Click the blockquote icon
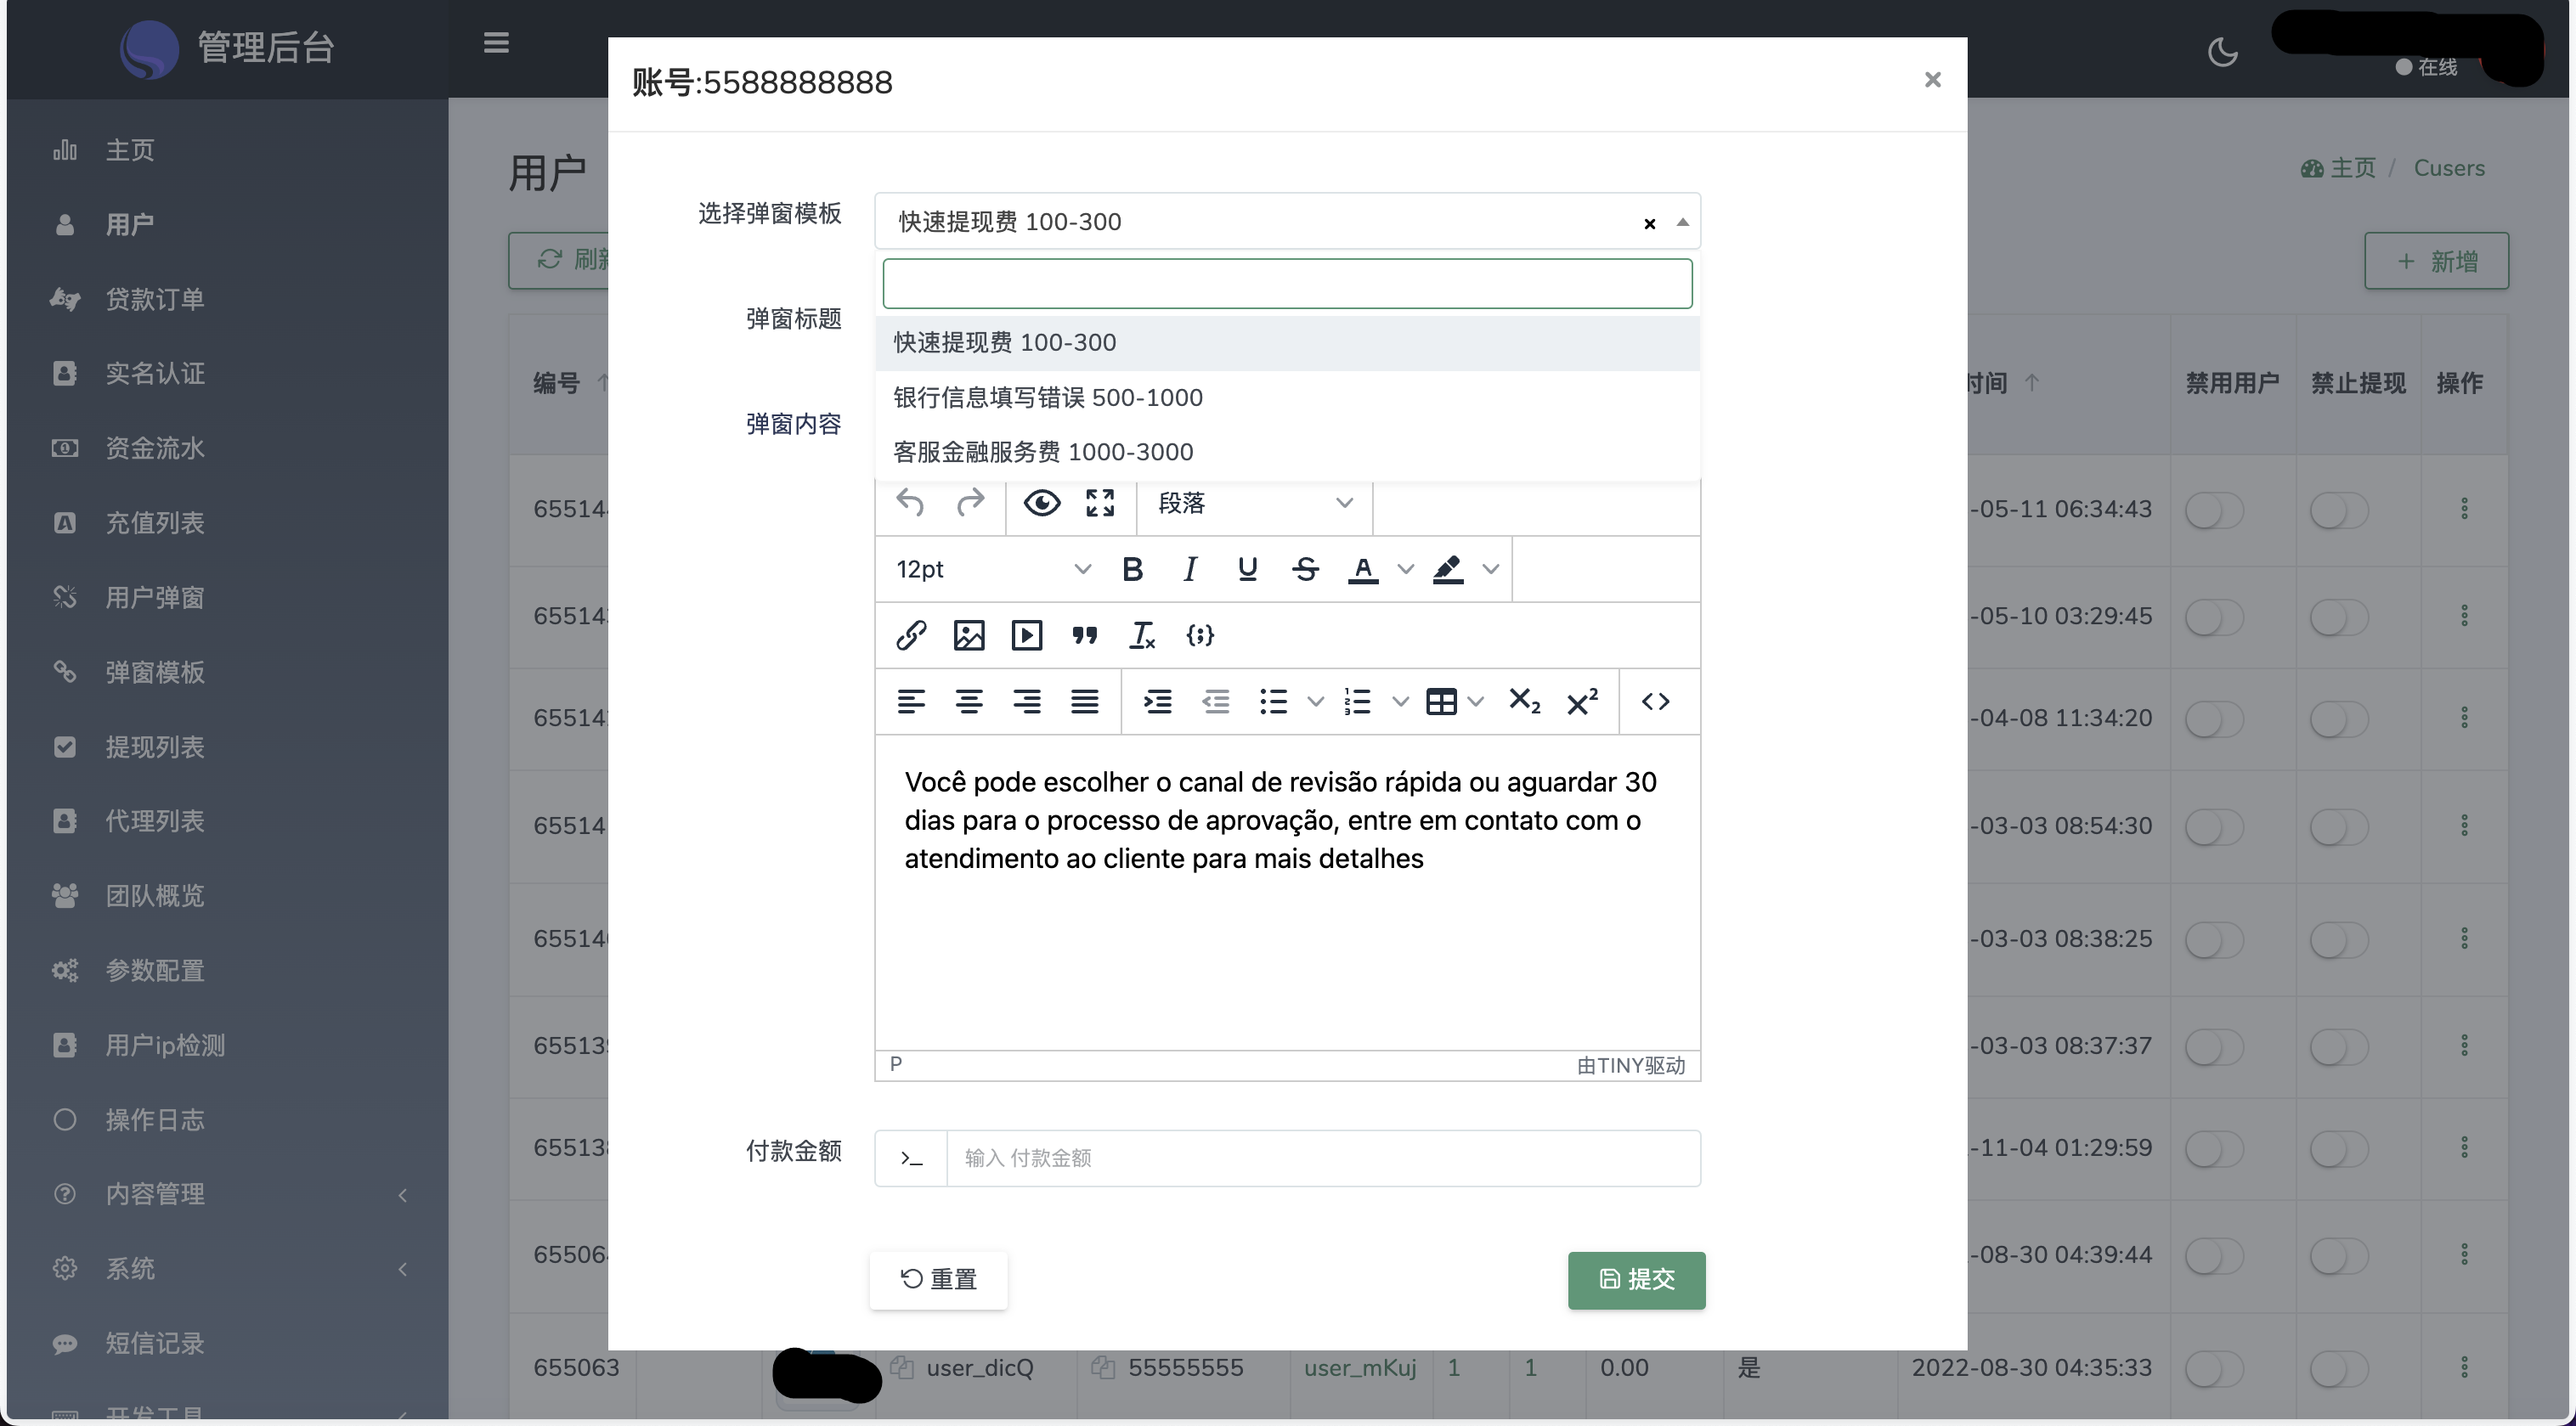Viewport: 2576px width, 1426px height. [x=1084, y=635]
